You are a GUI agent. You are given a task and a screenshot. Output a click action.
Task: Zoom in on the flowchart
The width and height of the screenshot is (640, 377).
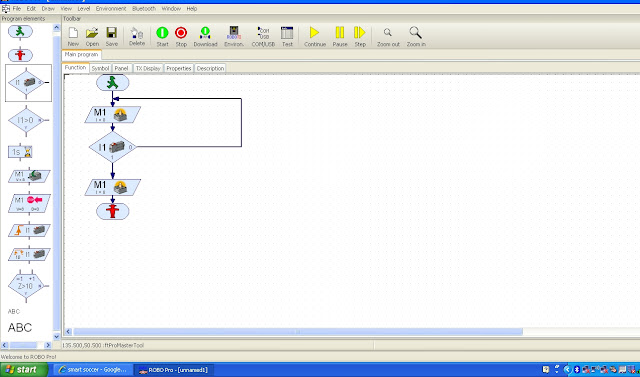[416, 36]
